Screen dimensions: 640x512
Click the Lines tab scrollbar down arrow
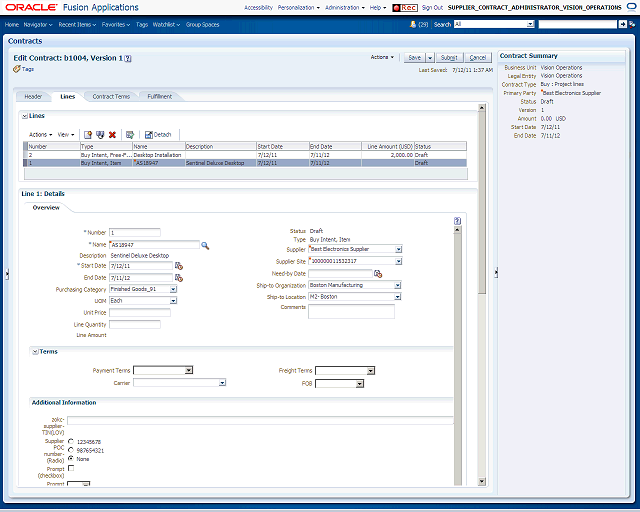tap(482, 481)
